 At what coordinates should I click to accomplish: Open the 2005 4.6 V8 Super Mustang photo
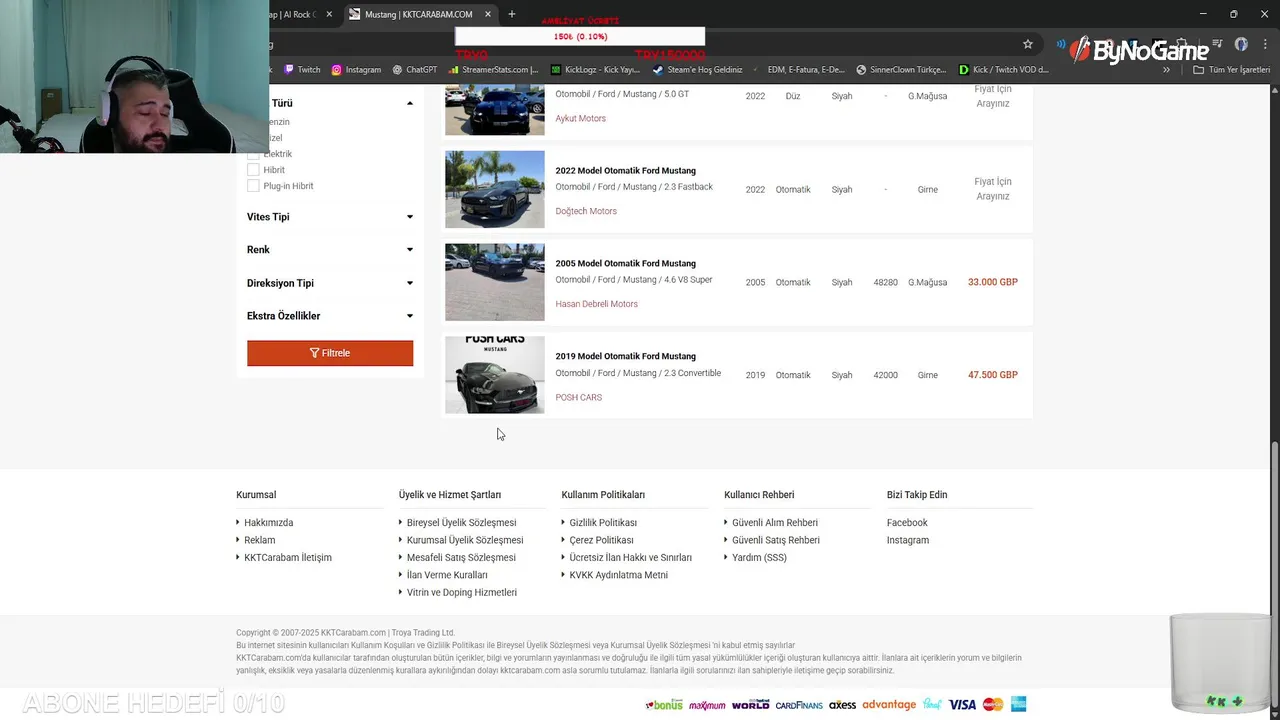[495, 282]
